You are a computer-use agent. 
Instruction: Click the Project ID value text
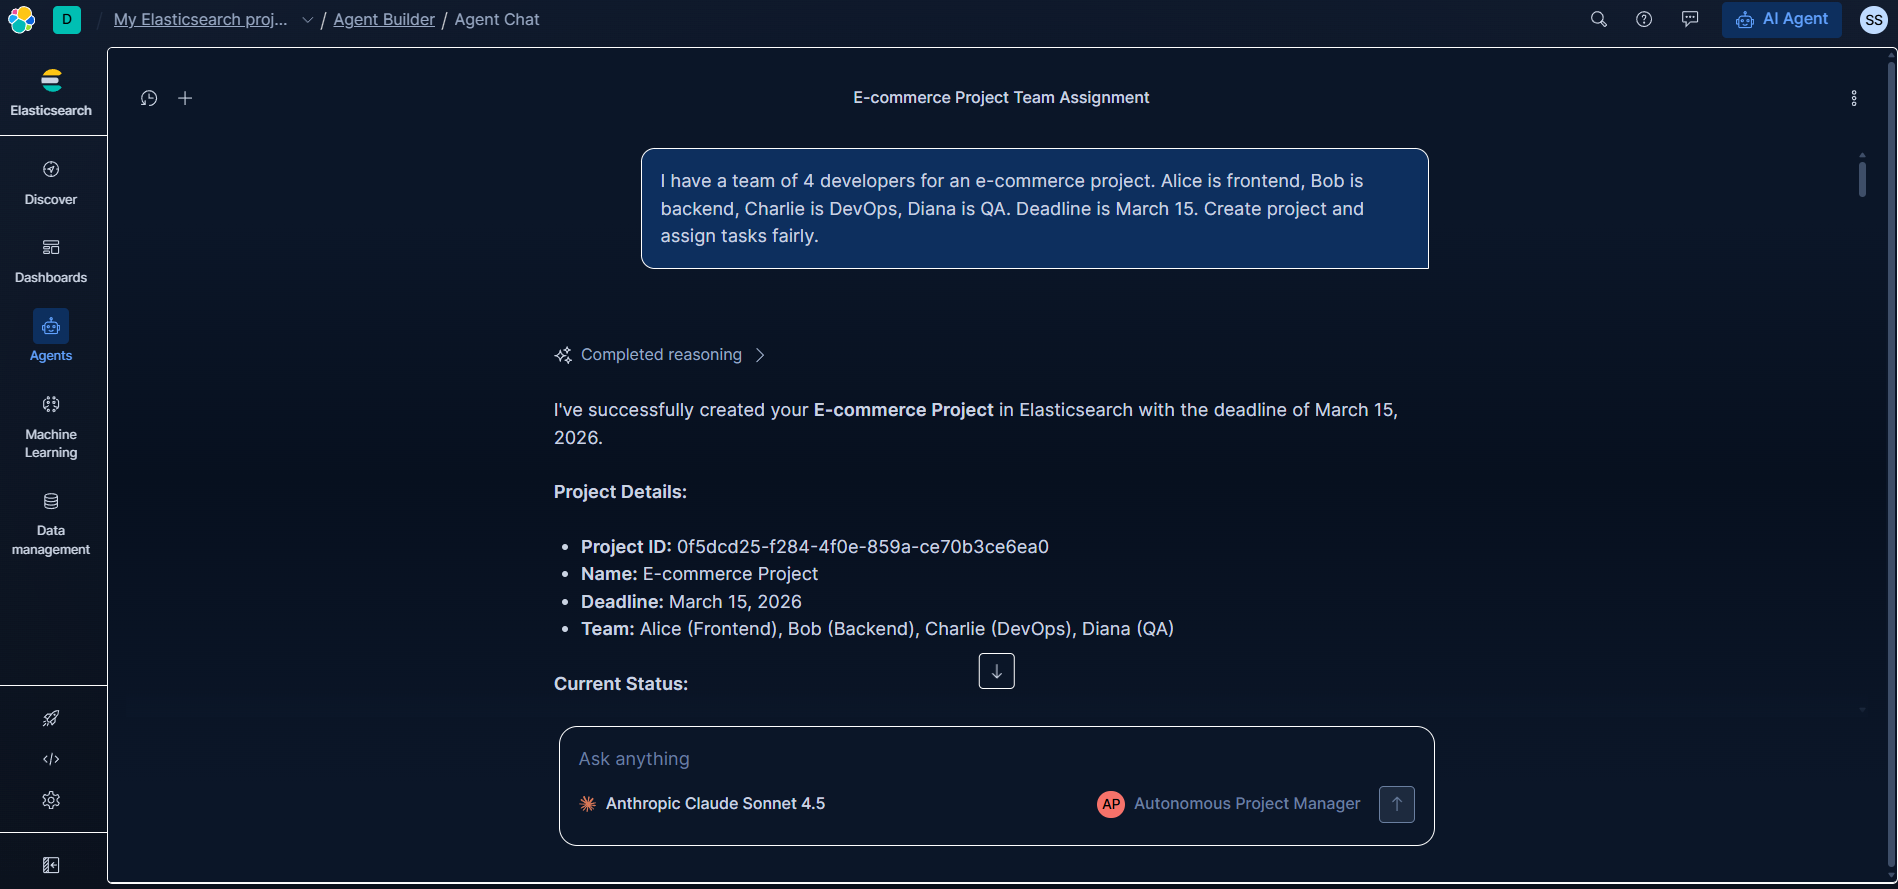863,547
